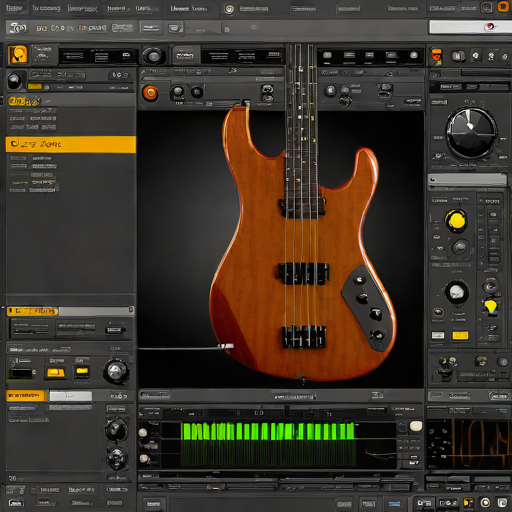The height and width of the screenshot is (512, 512).
Task: Click the upper dark knob below the lower-left tabs
Action: [116, 430]
